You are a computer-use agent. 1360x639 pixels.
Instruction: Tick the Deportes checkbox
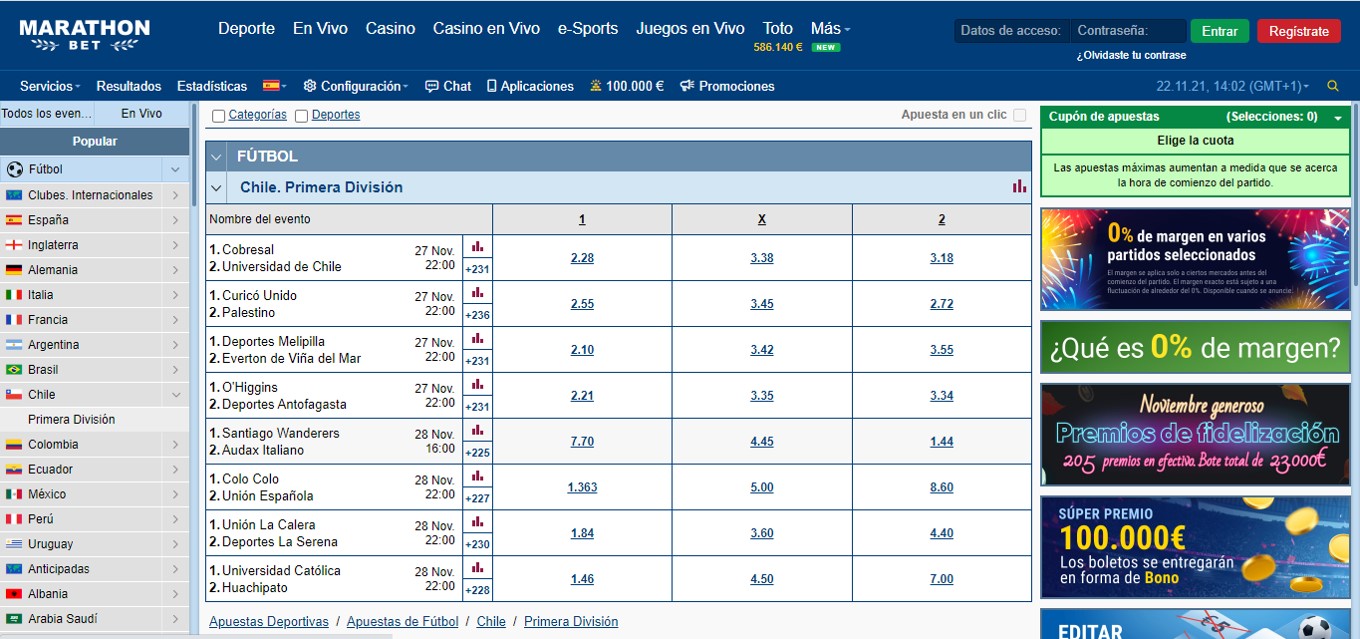click(301, 116)
